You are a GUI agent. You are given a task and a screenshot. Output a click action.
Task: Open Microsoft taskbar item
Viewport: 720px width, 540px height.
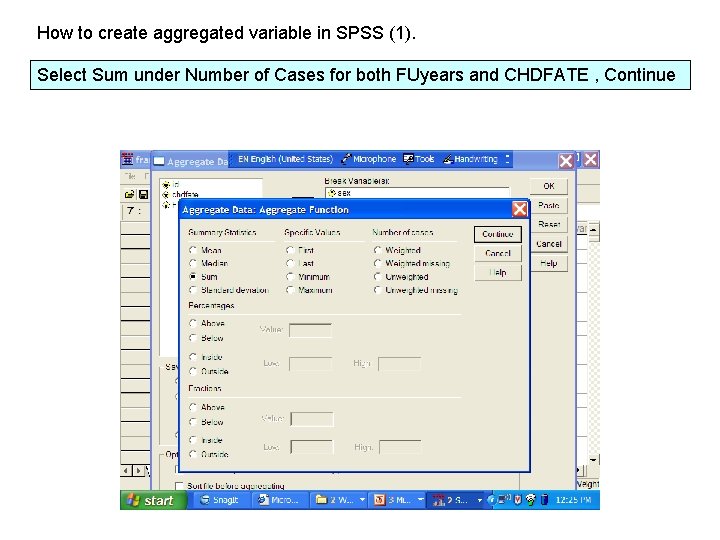278,500
